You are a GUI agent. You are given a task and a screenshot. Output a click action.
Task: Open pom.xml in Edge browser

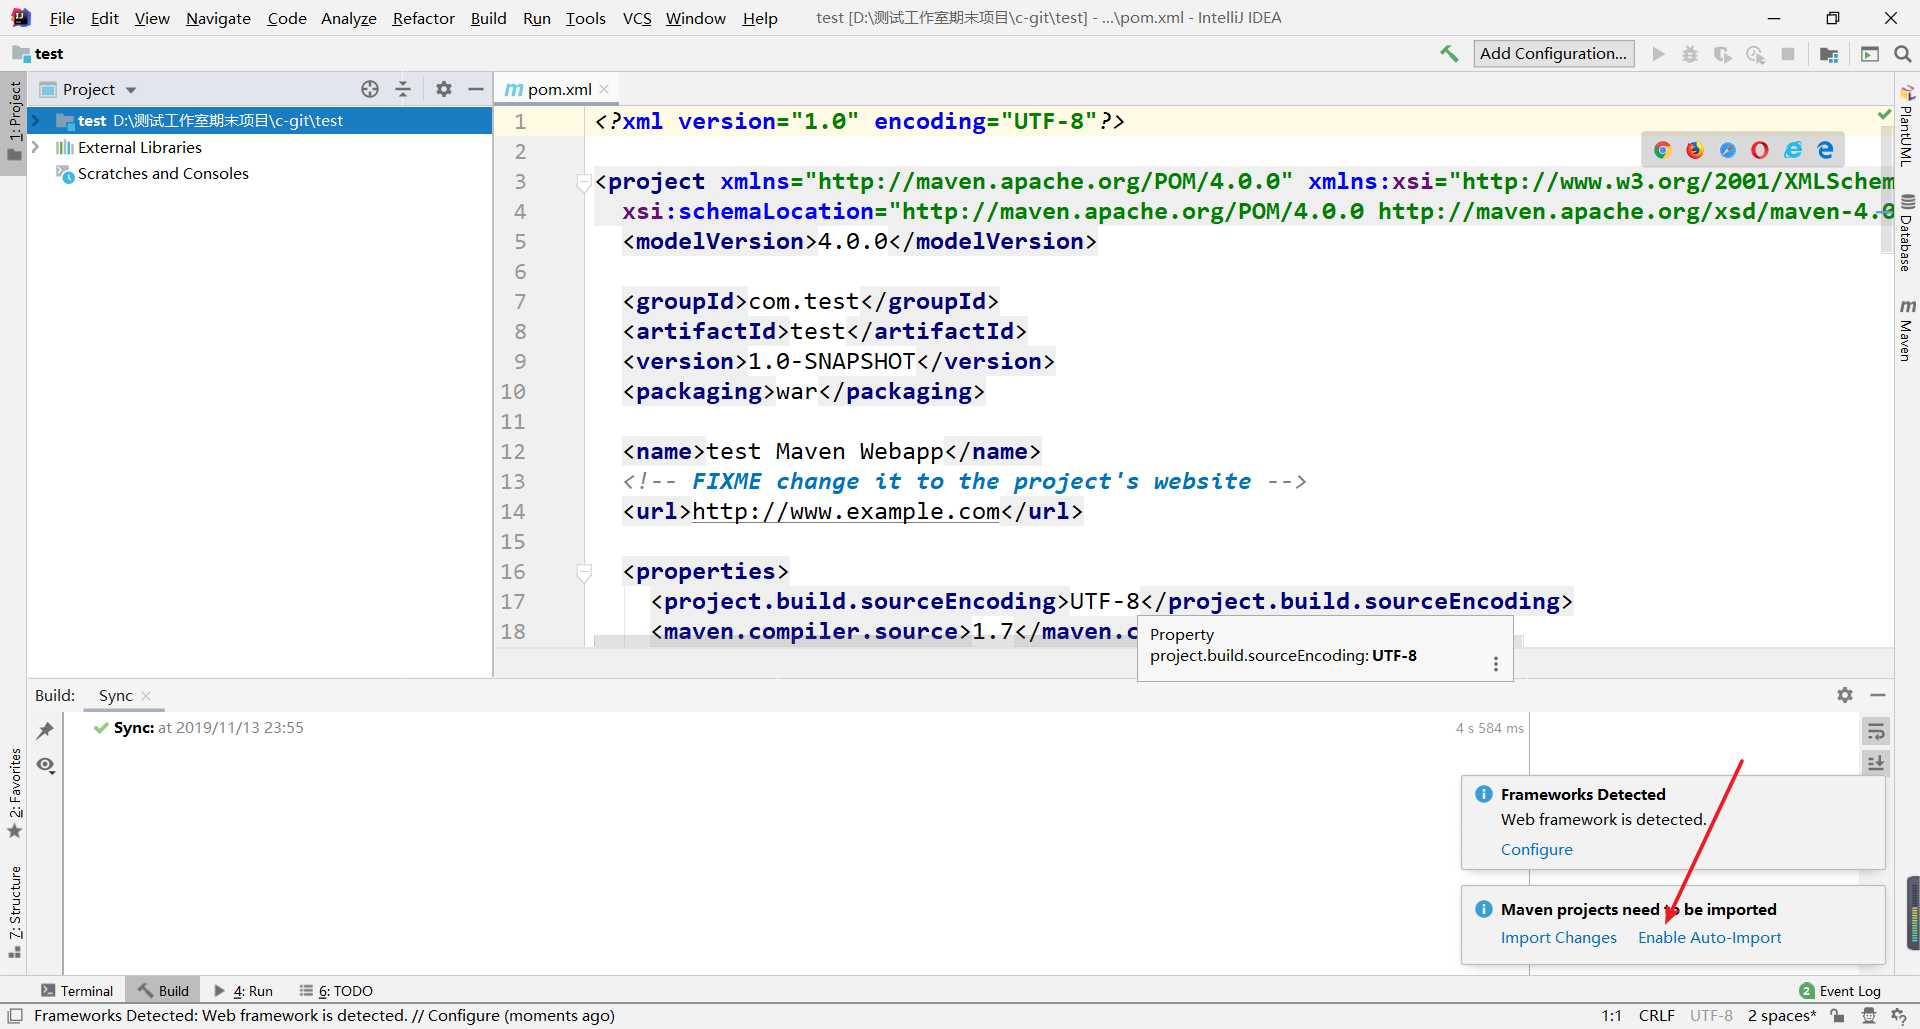(x=1825, y=150)
